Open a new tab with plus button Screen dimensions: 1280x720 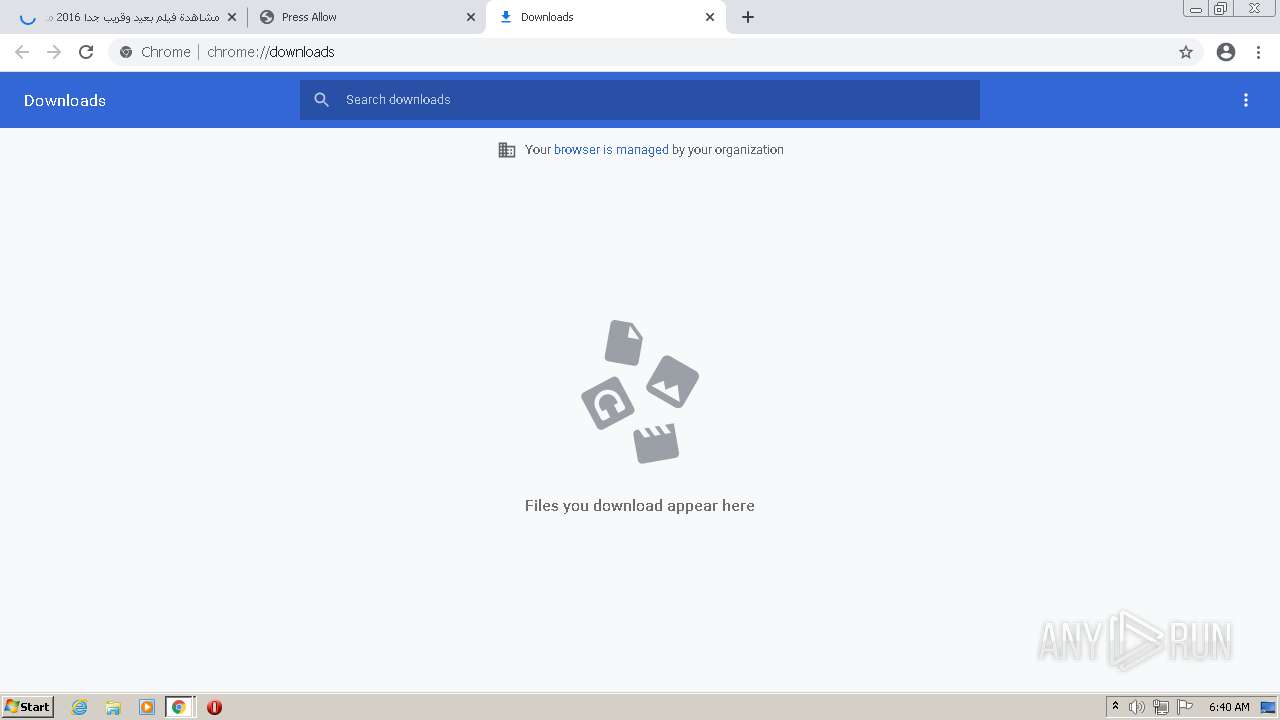[x=748, y=17]
